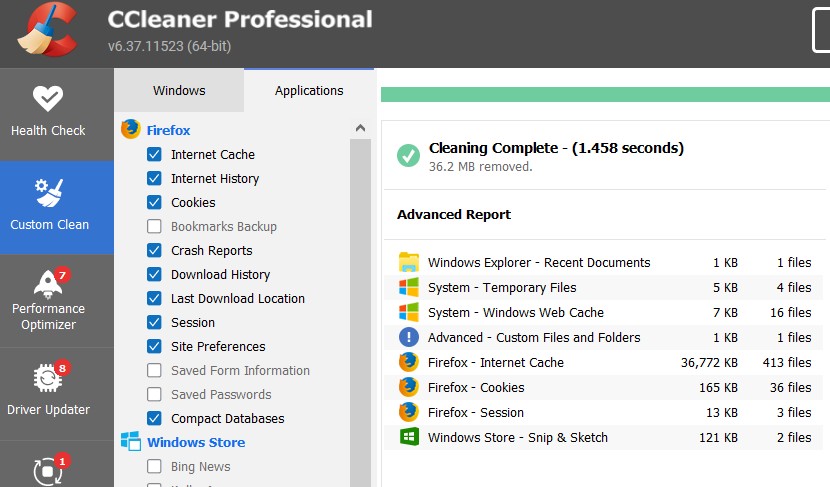Click the Firefox Cookies report icon

point(409,387)
